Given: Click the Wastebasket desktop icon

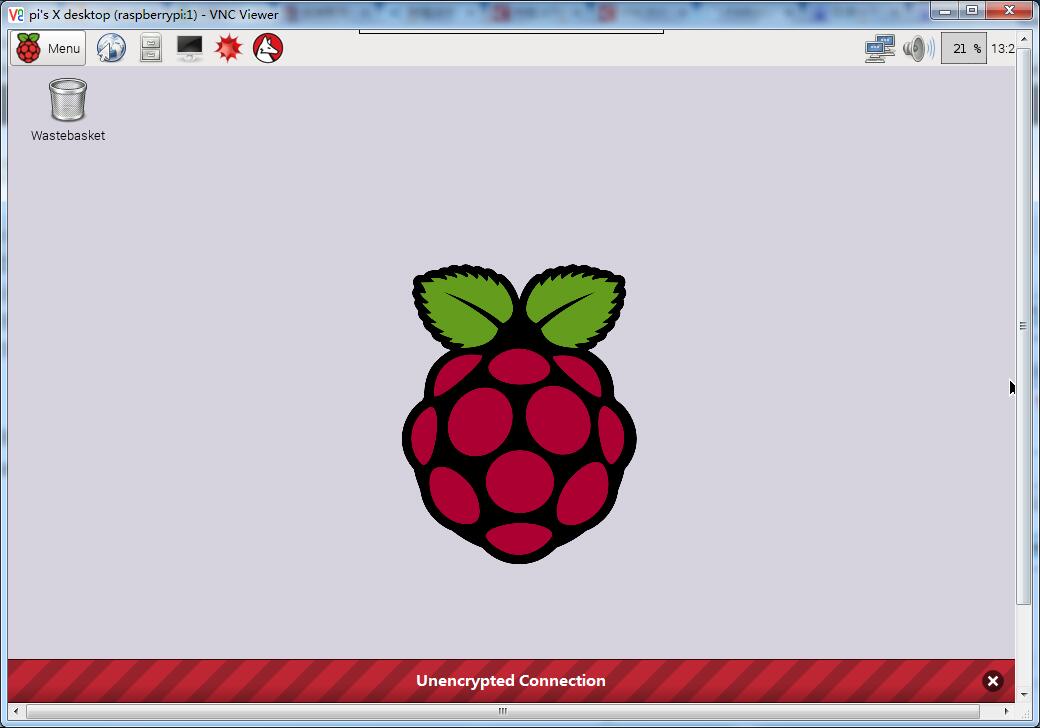Looking at the screenshot, I should pos(68,99).
